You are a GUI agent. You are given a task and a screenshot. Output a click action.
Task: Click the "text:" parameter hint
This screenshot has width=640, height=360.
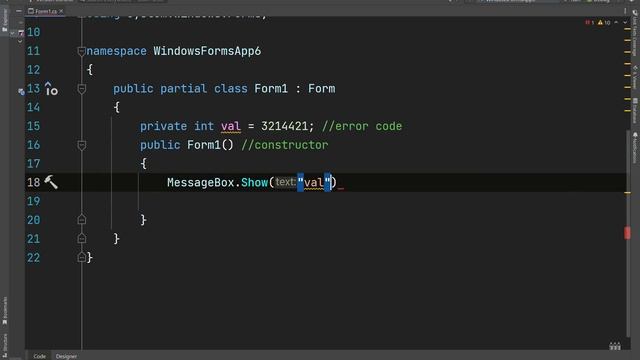[x=285, y=182]
